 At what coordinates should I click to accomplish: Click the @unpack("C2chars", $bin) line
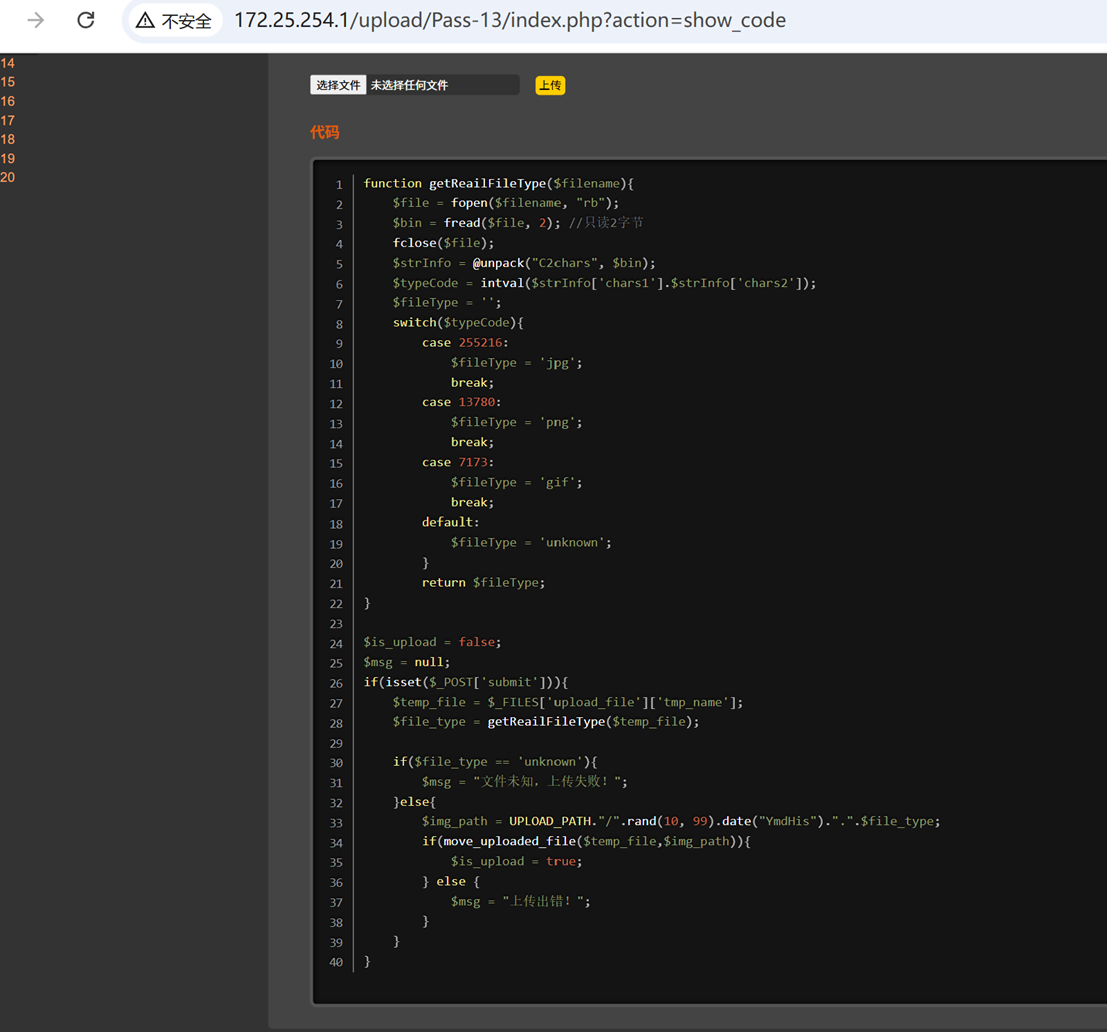pyautogui.click(x=524, y=263)
